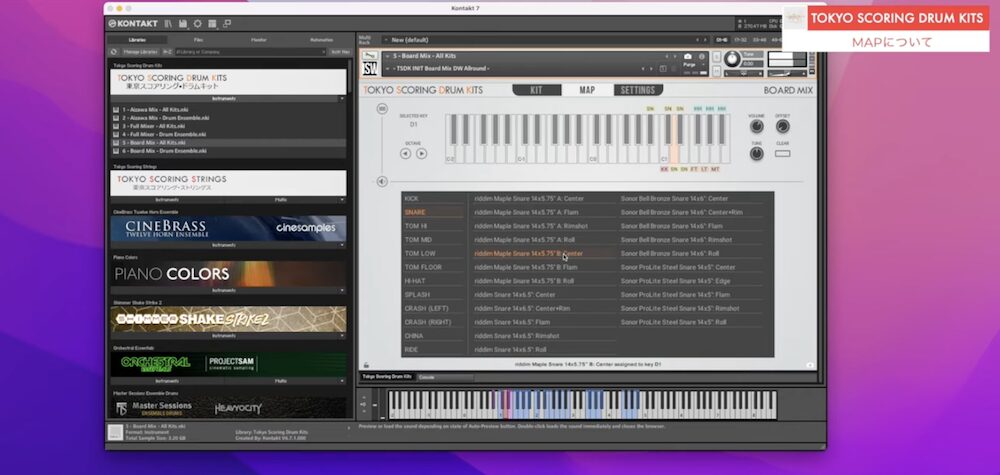Click the ISW instrument logo thumbnail
This screenshot has height=475, width=1000.
point(369,69)
